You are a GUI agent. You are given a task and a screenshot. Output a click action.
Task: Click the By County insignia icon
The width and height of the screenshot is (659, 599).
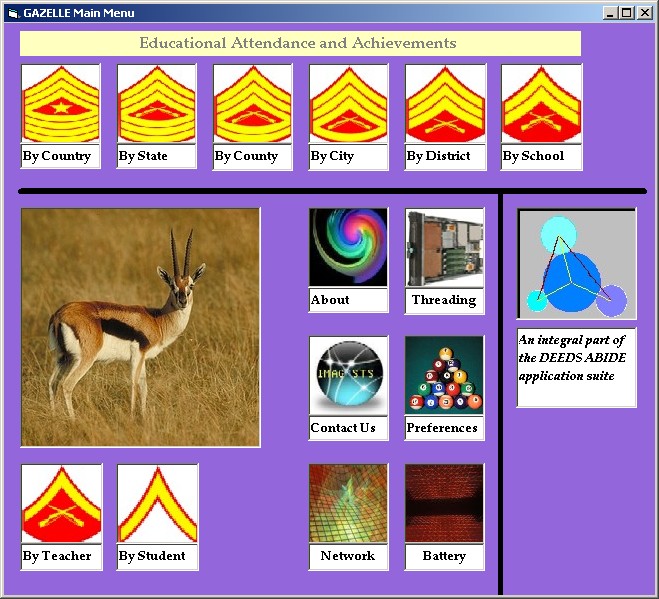pos(253,104)
